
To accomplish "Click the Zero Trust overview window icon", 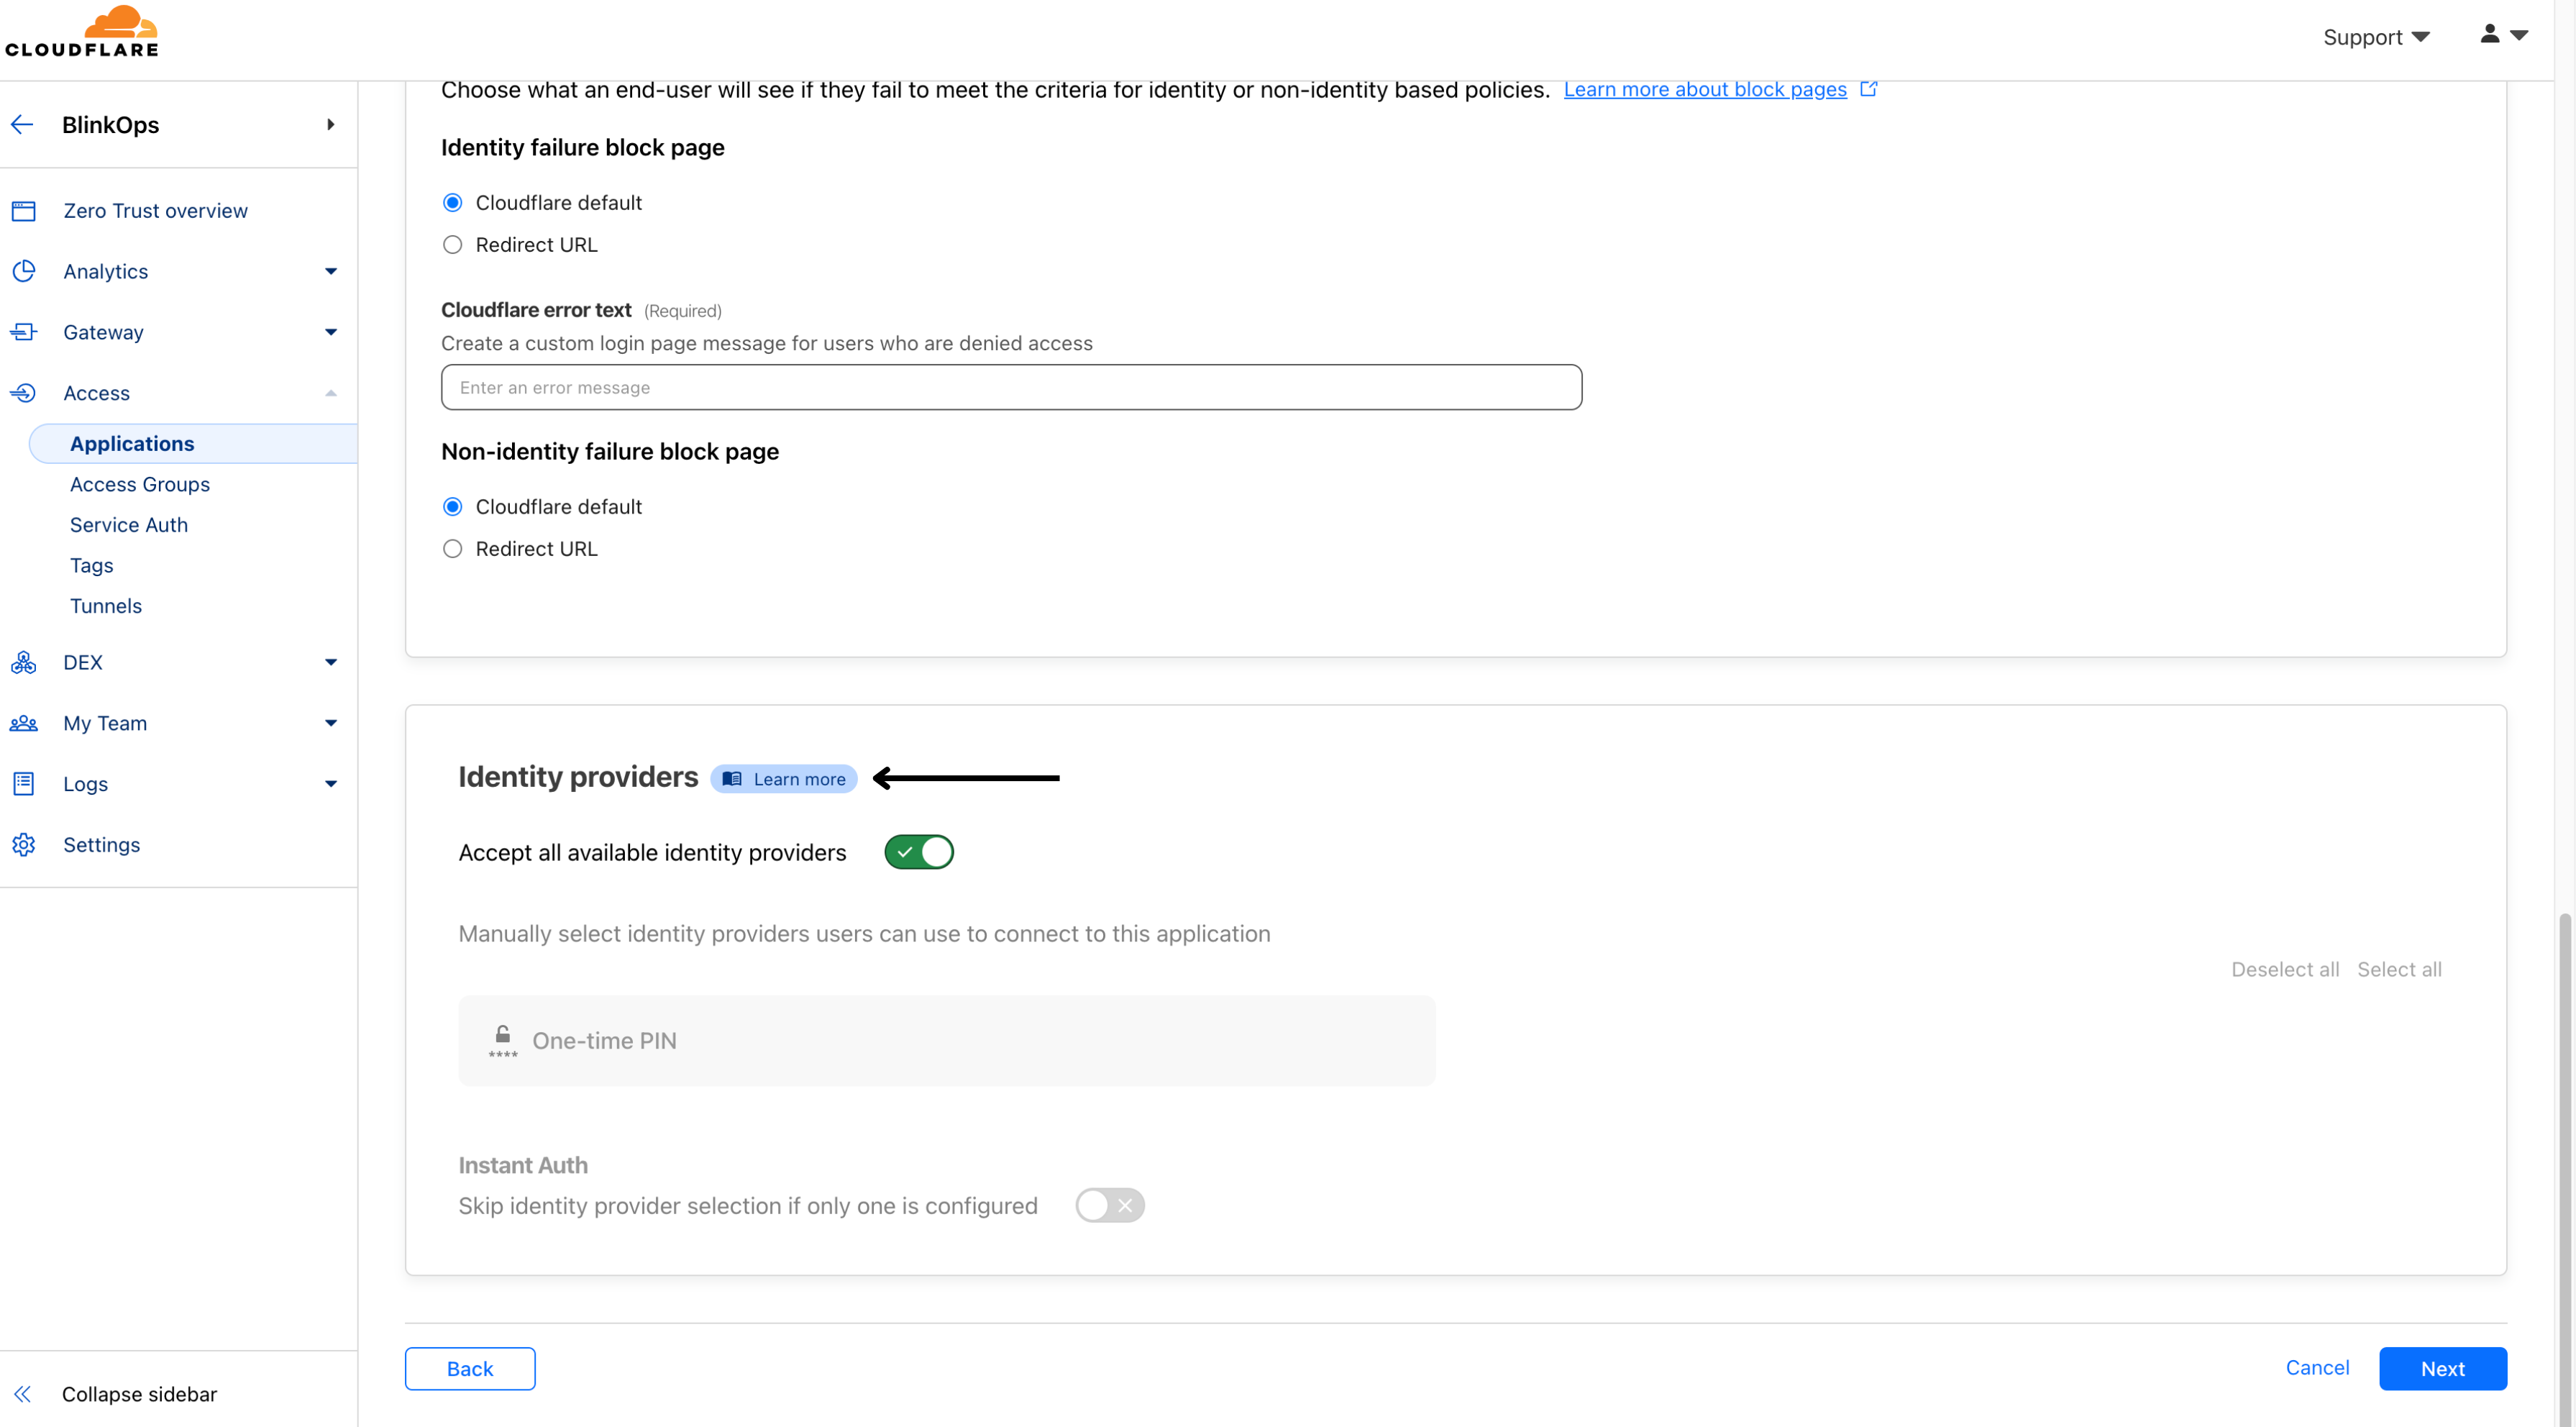I will point(24,211).
